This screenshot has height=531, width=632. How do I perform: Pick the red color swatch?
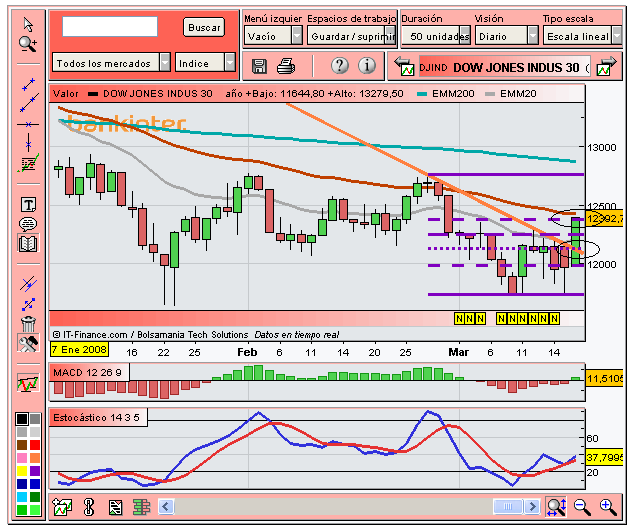35,445
